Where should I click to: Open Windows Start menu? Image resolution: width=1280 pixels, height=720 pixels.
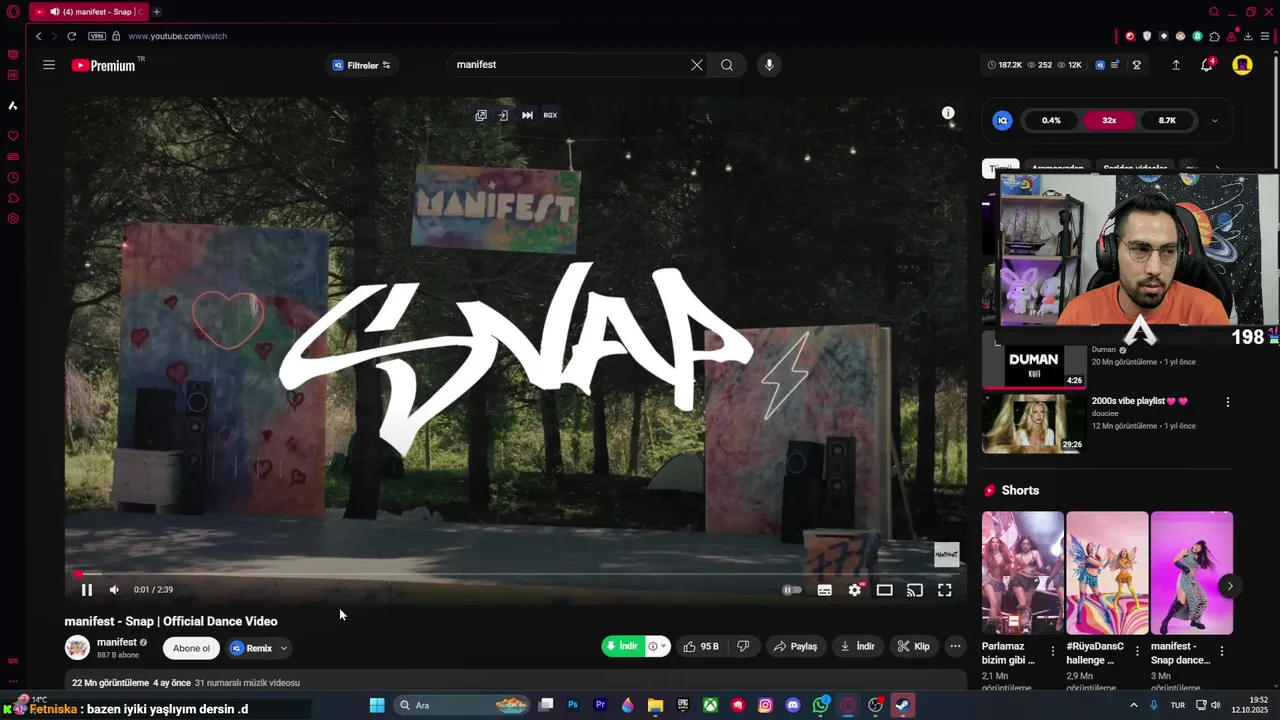pyautogui.click(x=377, y=705)
